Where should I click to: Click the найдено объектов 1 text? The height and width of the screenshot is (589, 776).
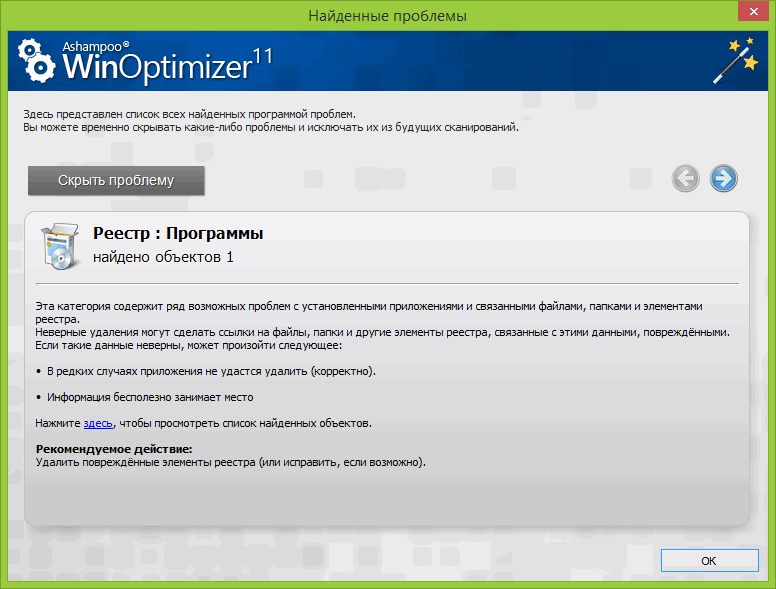pos(163,258)
